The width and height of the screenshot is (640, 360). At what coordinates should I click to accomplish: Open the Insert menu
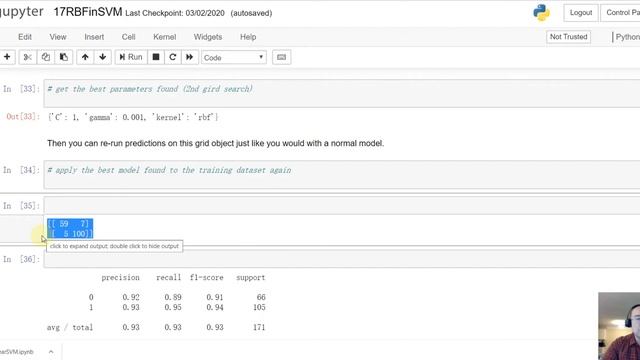[x=94, y=37]
